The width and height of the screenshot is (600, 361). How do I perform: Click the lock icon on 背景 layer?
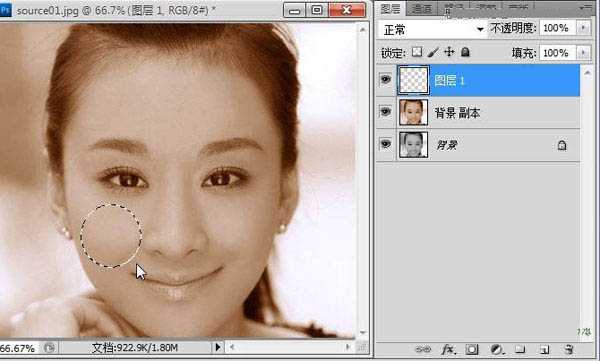(562, 145)
